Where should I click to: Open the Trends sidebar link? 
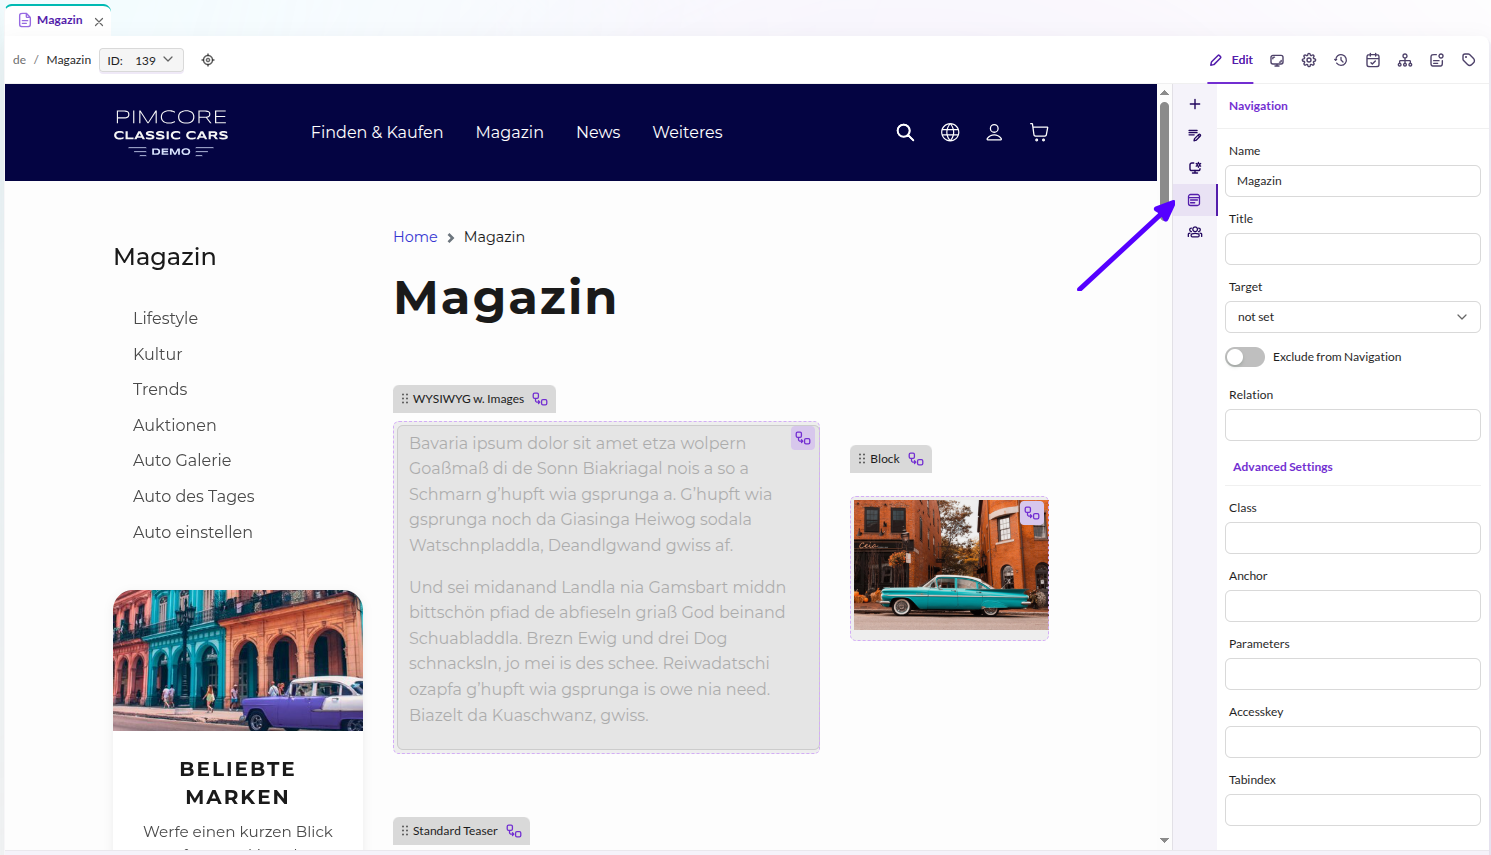pyautogui.click(x=160, y=389)
